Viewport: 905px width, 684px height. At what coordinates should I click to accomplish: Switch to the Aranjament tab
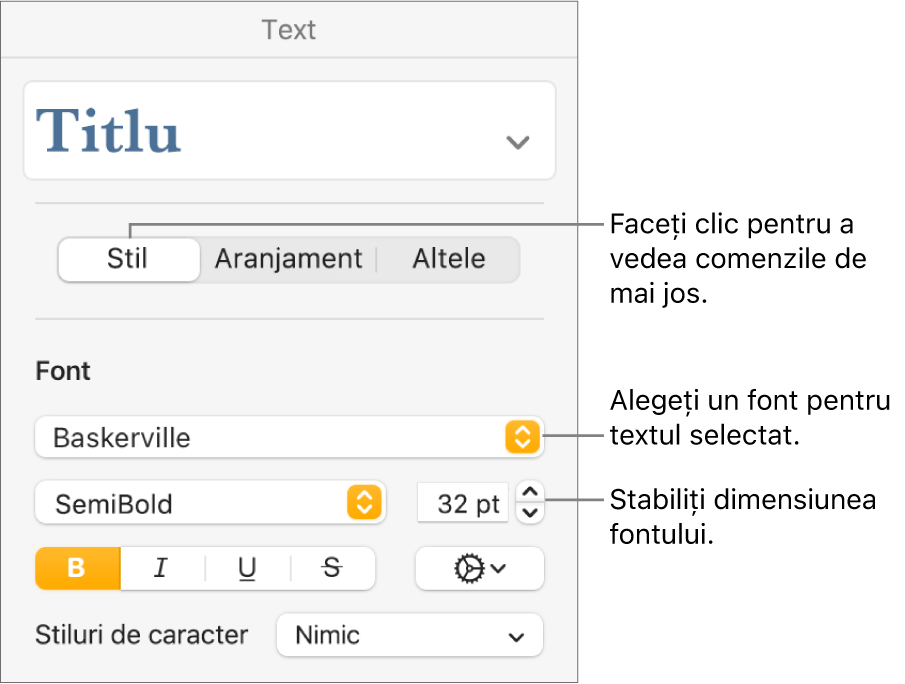tap(288, 259)
